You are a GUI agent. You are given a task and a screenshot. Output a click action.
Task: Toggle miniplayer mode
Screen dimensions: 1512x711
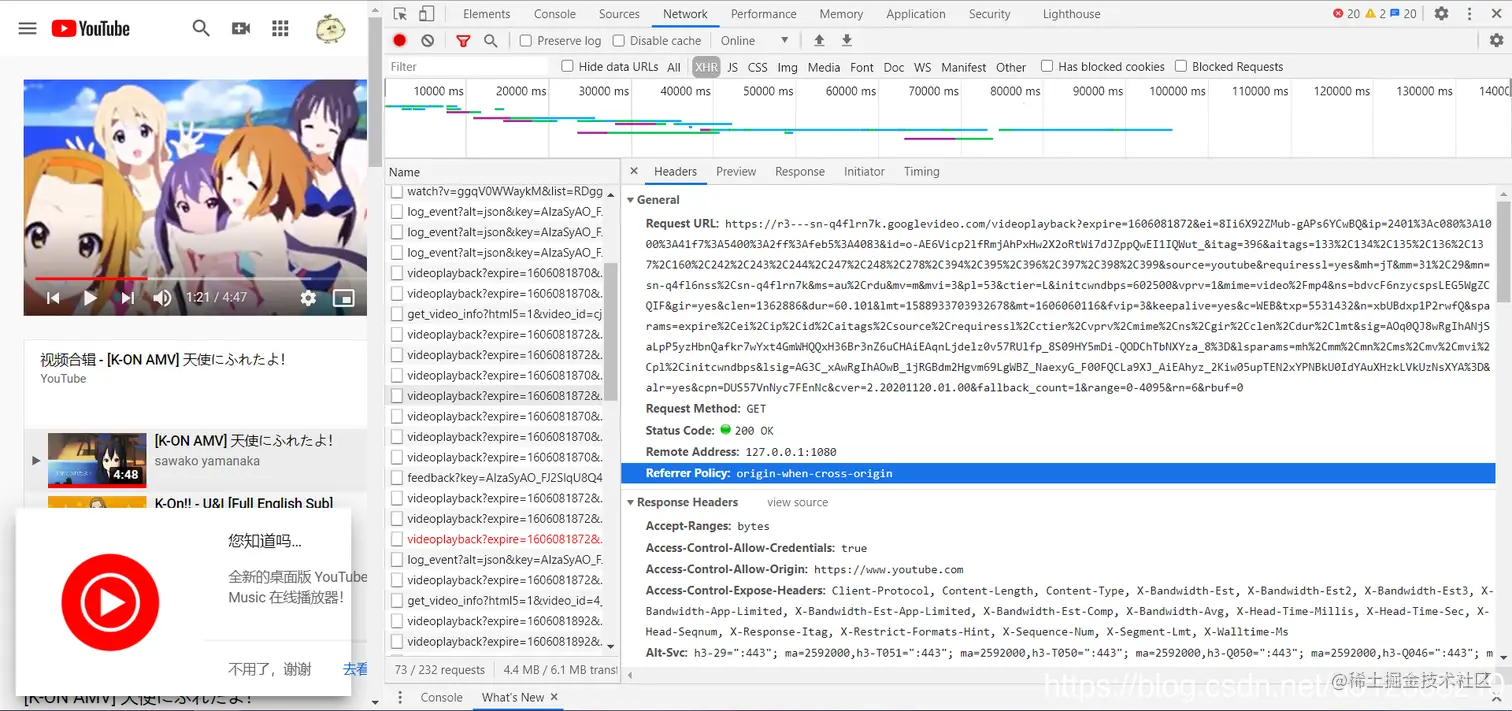click(343, 298)
